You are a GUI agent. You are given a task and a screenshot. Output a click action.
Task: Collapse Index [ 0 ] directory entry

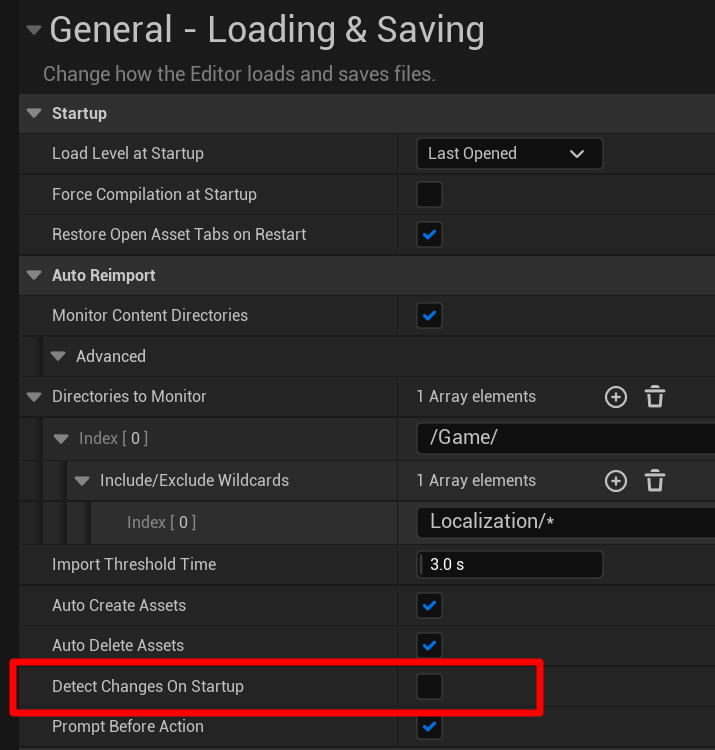pyautogui.click(x=61, y=439)
